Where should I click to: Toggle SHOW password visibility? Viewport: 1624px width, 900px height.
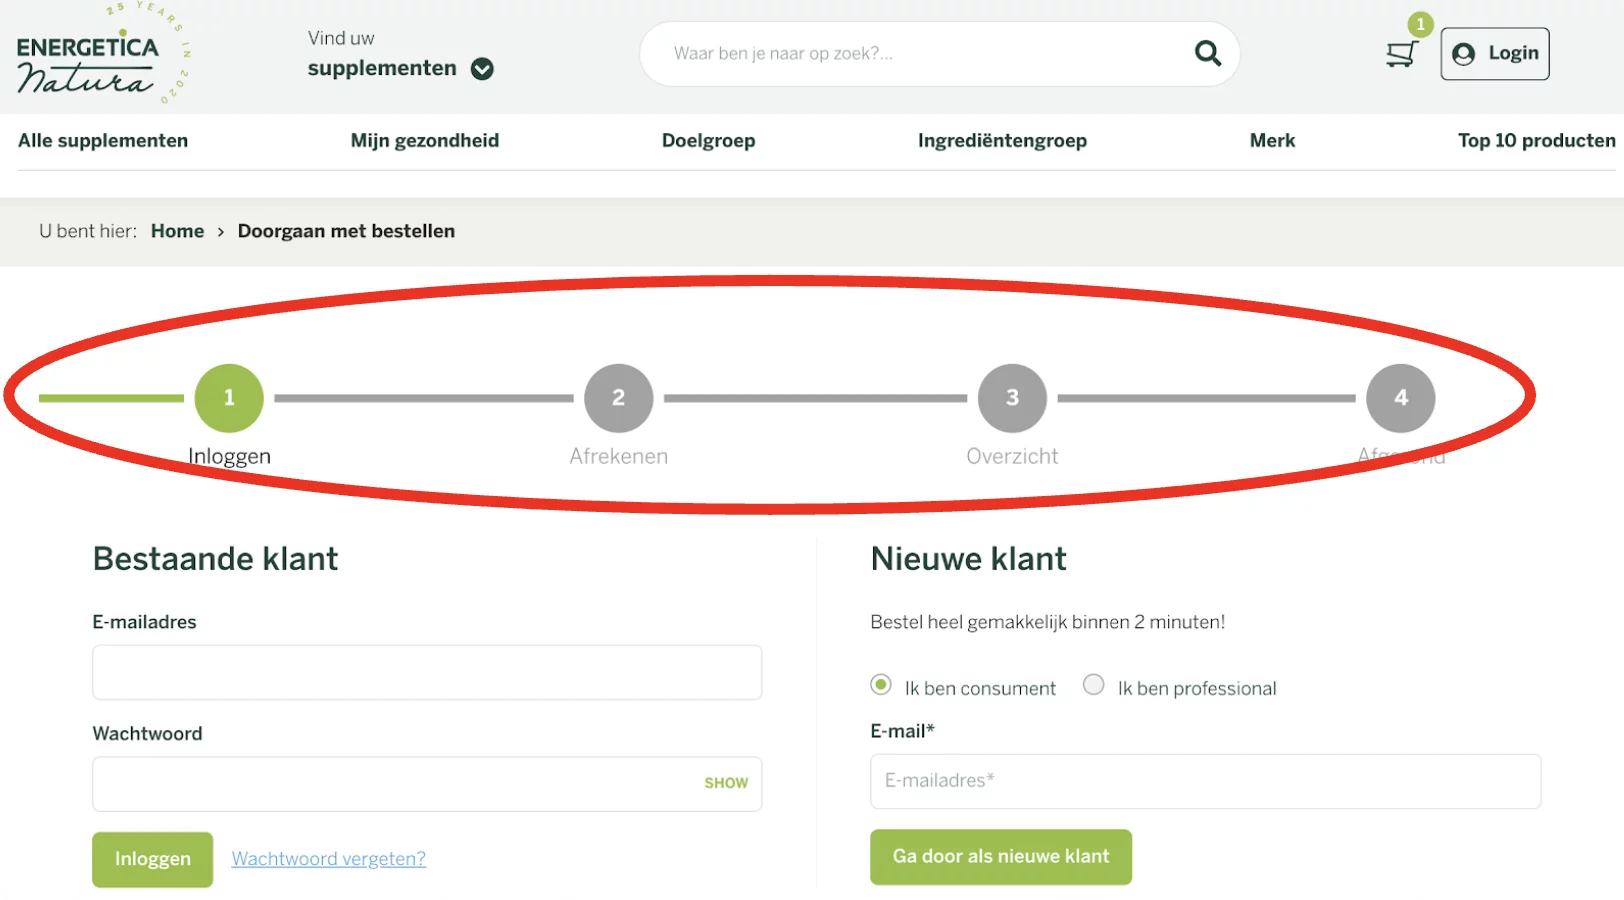726,783
